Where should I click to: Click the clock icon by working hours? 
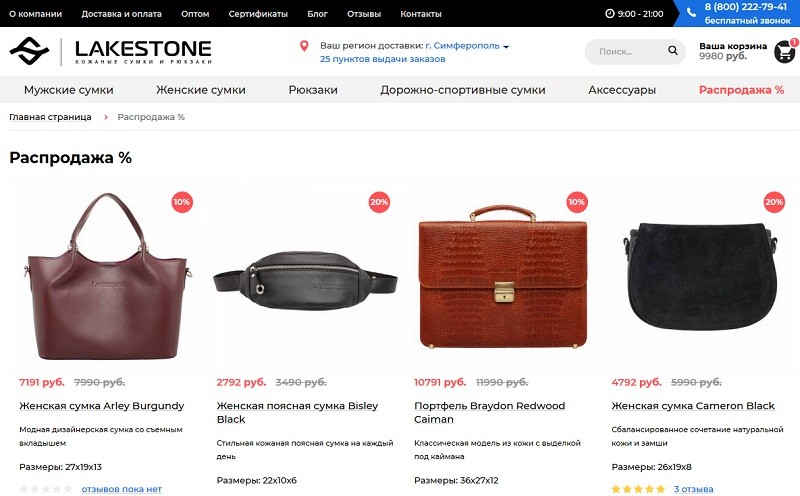tap(610, 14)
